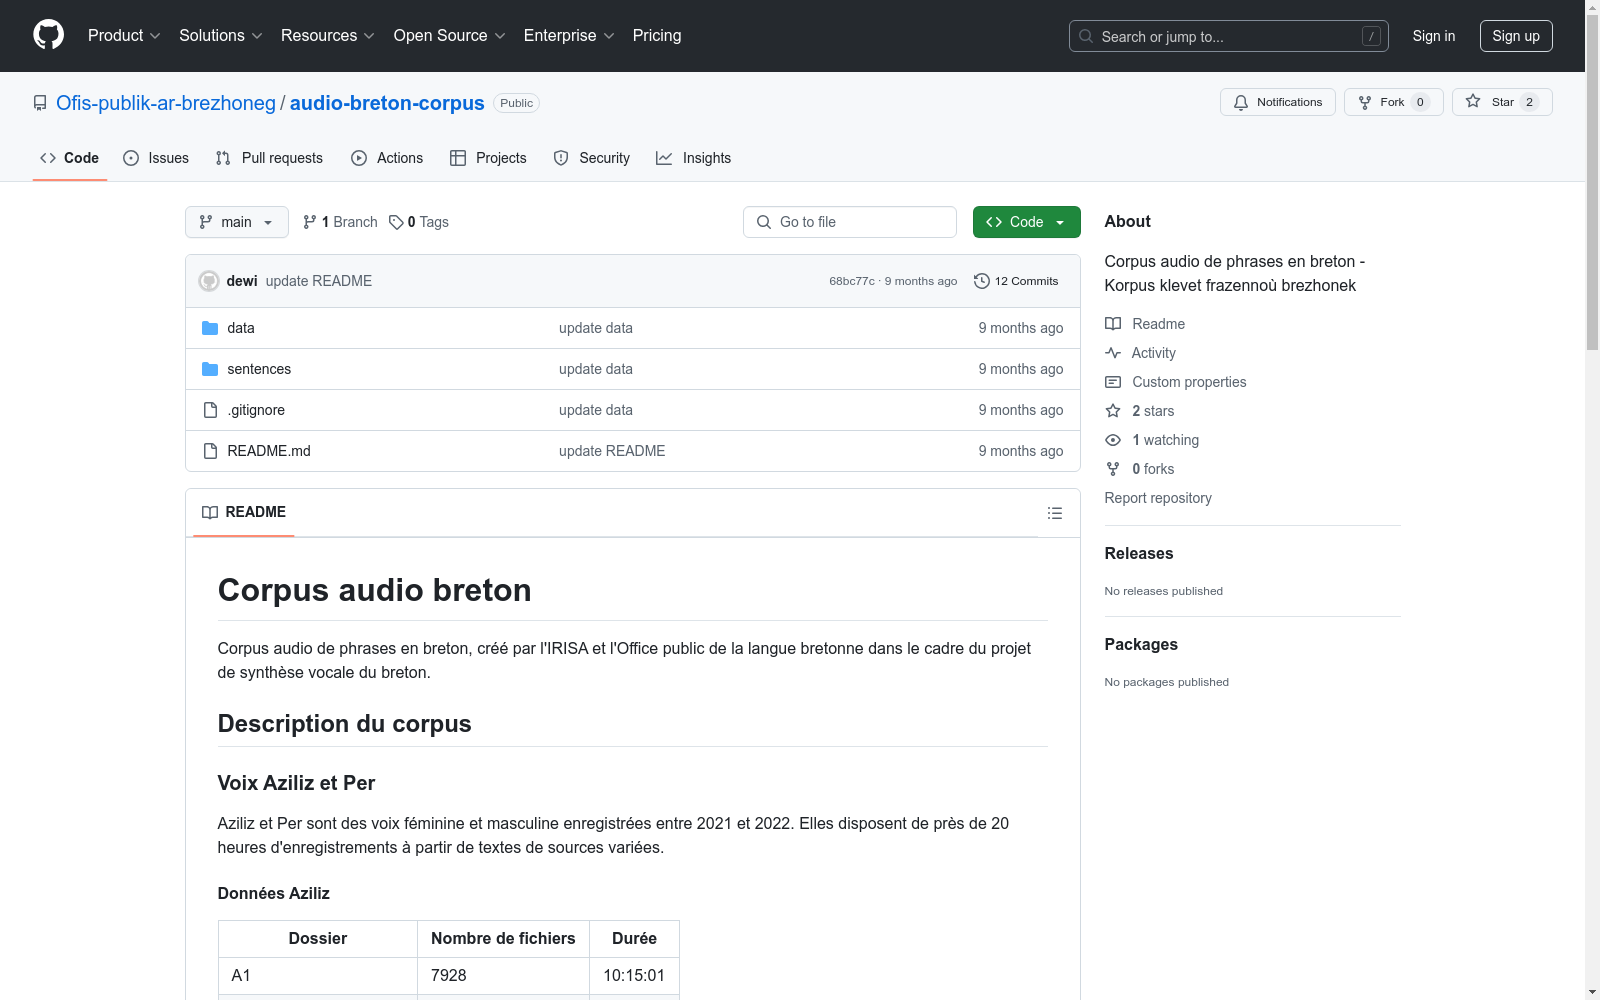Click the Fork icon button
The height and width of the screenshot is (1000, 1600).
pos(1365,102)
